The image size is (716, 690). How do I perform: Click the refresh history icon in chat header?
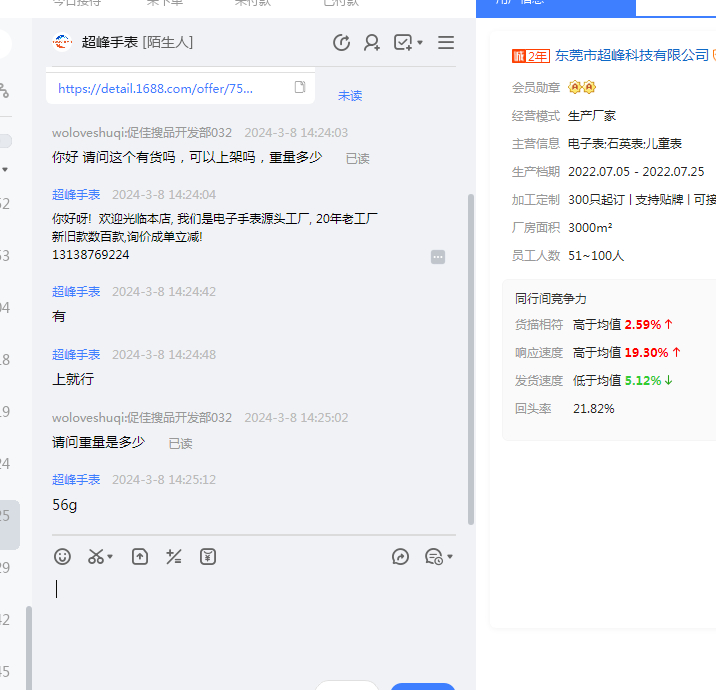[x=341, y=42]
